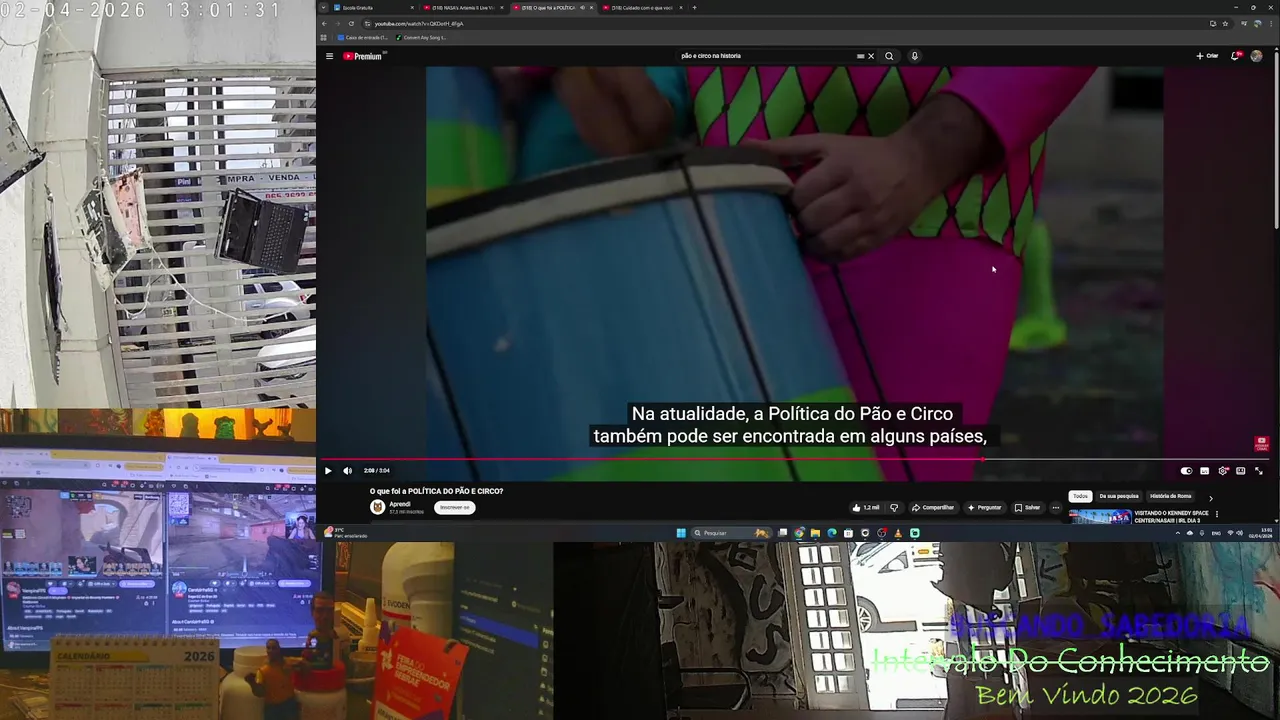1280x720 pixels.
Task: Open the Aprendi channel avatar
Action: click(x=377, y=507)
